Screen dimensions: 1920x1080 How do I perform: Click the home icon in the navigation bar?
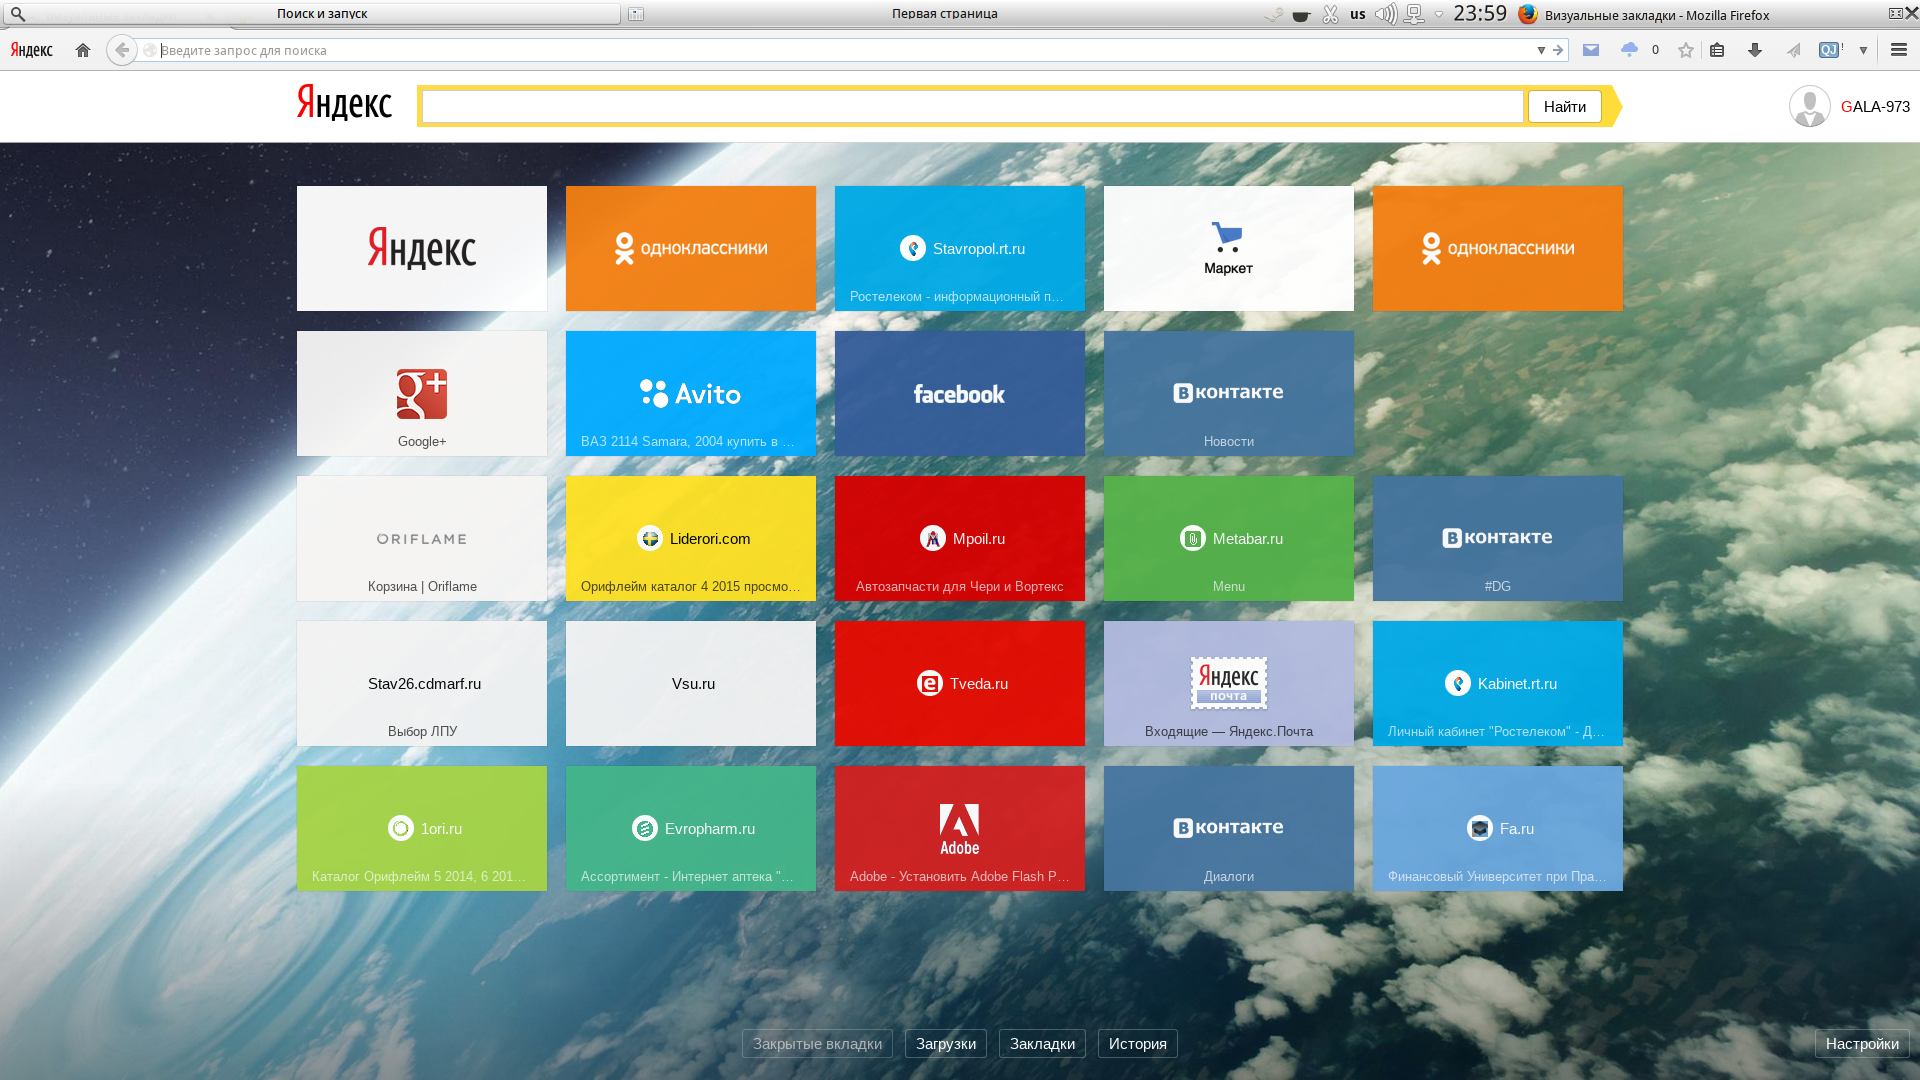83,50
